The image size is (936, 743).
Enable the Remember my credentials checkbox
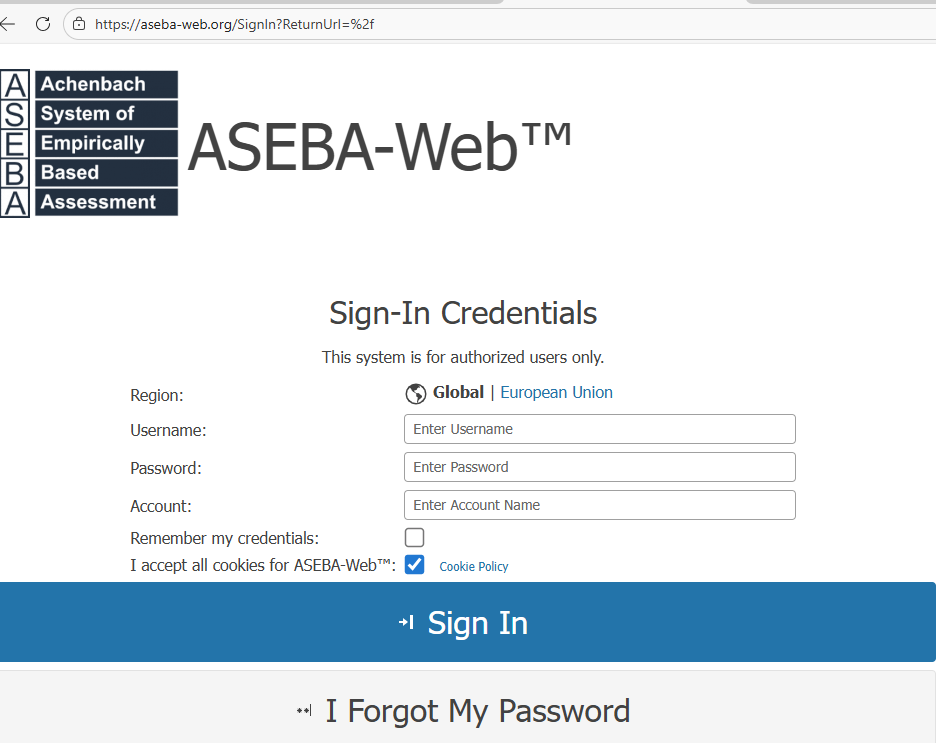point(414,538)
